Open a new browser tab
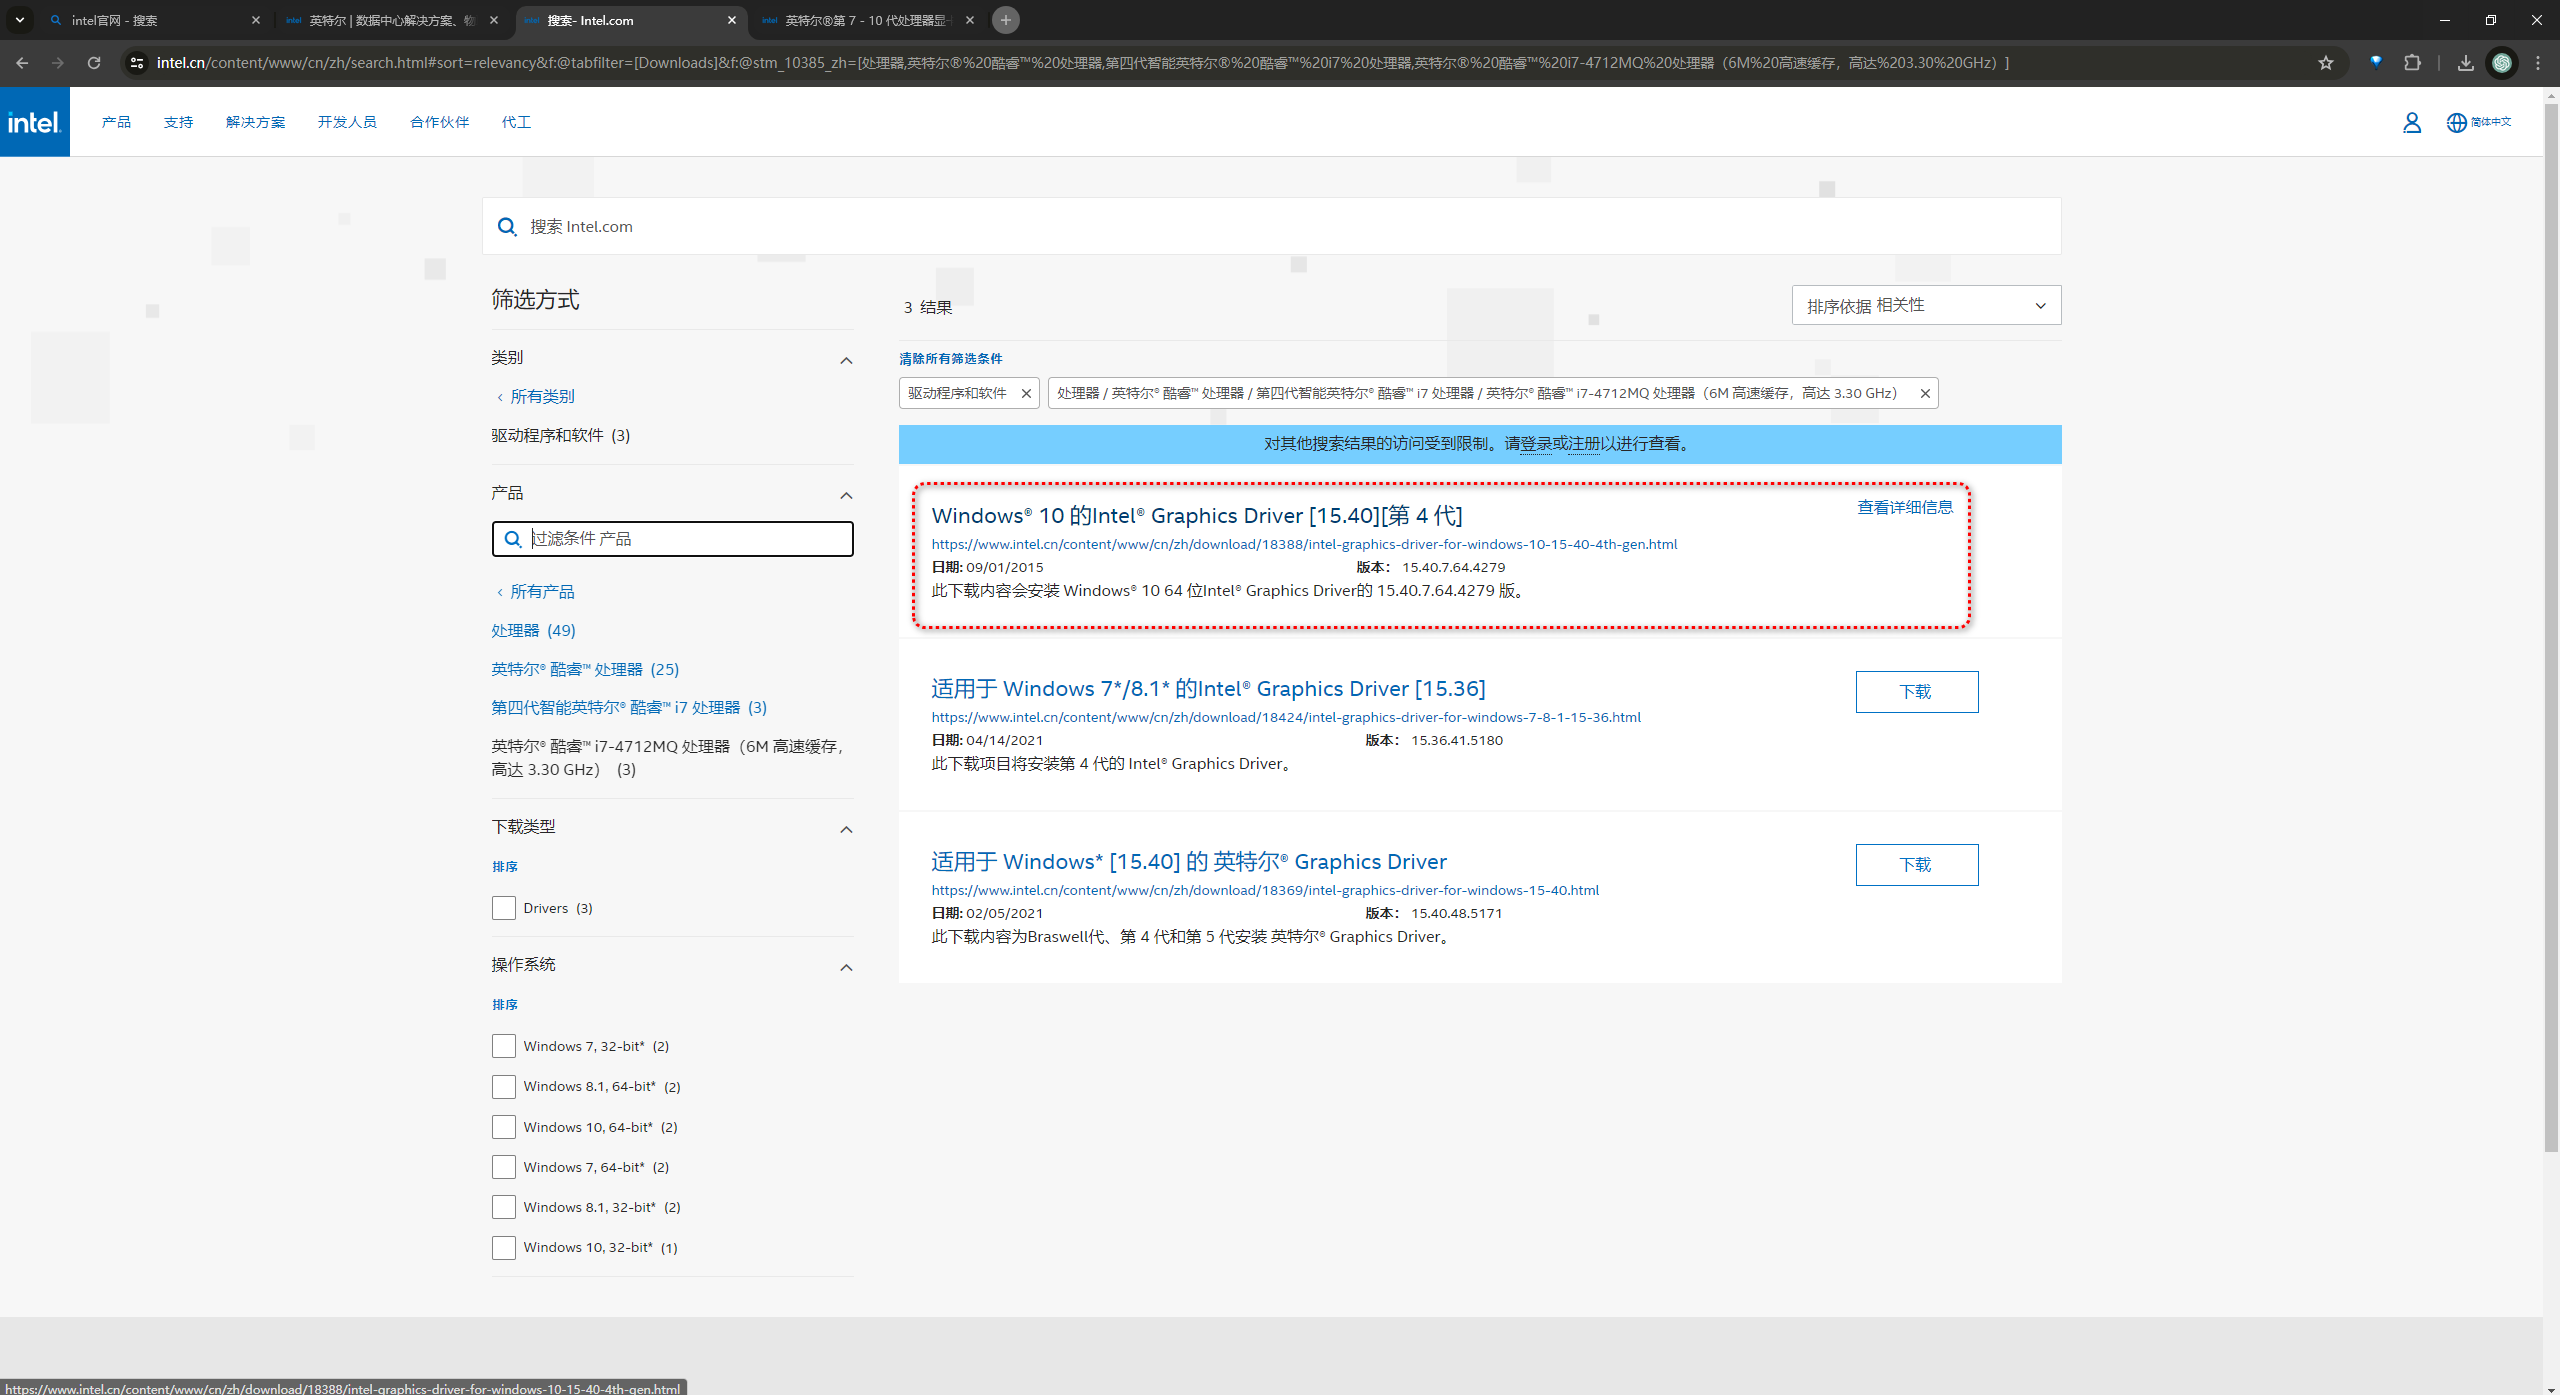Viewport: 2560px width, 1395px height. coord(1006,20)
